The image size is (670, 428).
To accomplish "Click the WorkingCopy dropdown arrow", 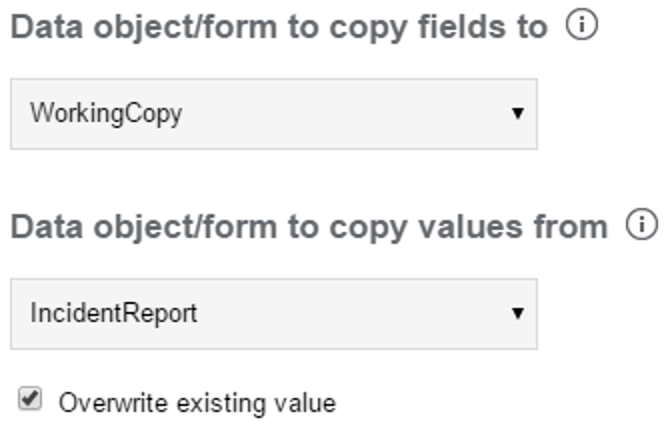I will click(x=517, y=113).
